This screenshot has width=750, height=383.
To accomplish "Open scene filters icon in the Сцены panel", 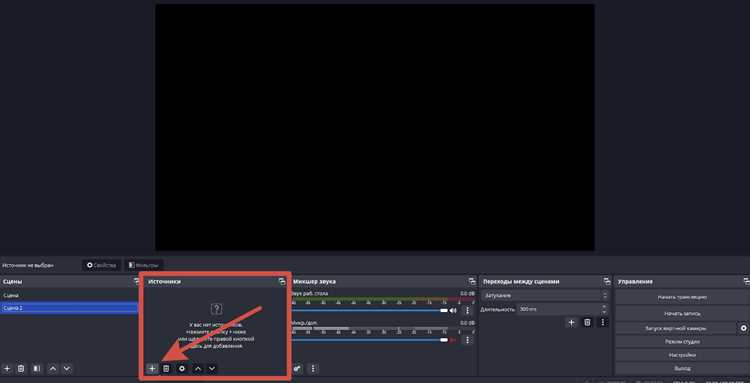I will [x=37, y=369].
